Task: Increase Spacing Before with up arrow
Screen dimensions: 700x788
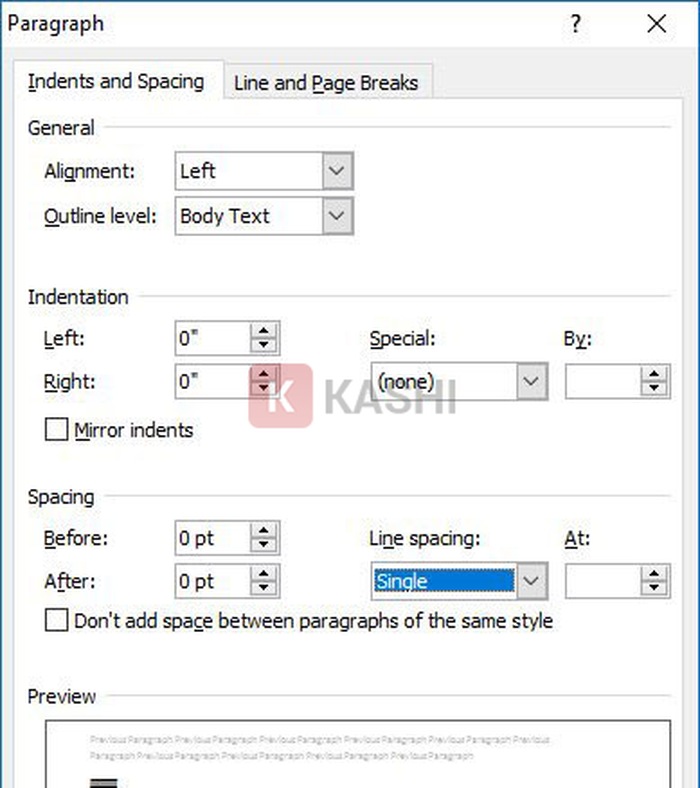Action: [x=264, y=532]
